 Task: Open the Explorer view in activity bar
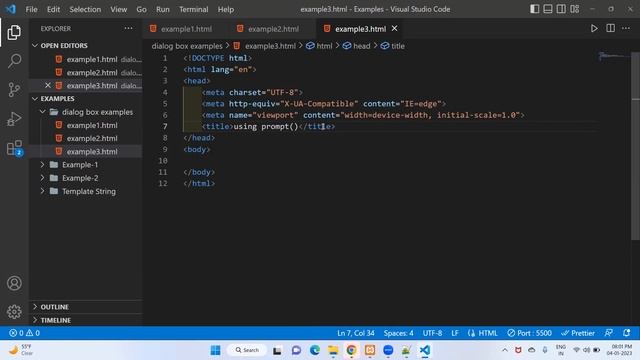click(14, 33)
